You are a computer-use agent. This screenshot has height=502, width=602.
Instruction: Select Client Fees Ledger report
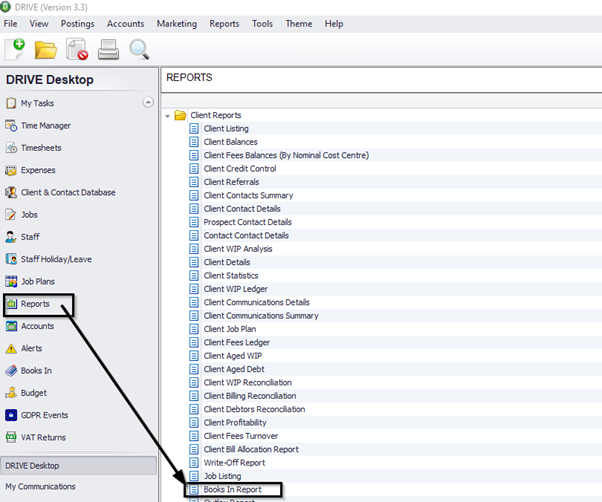pos(236,342)
